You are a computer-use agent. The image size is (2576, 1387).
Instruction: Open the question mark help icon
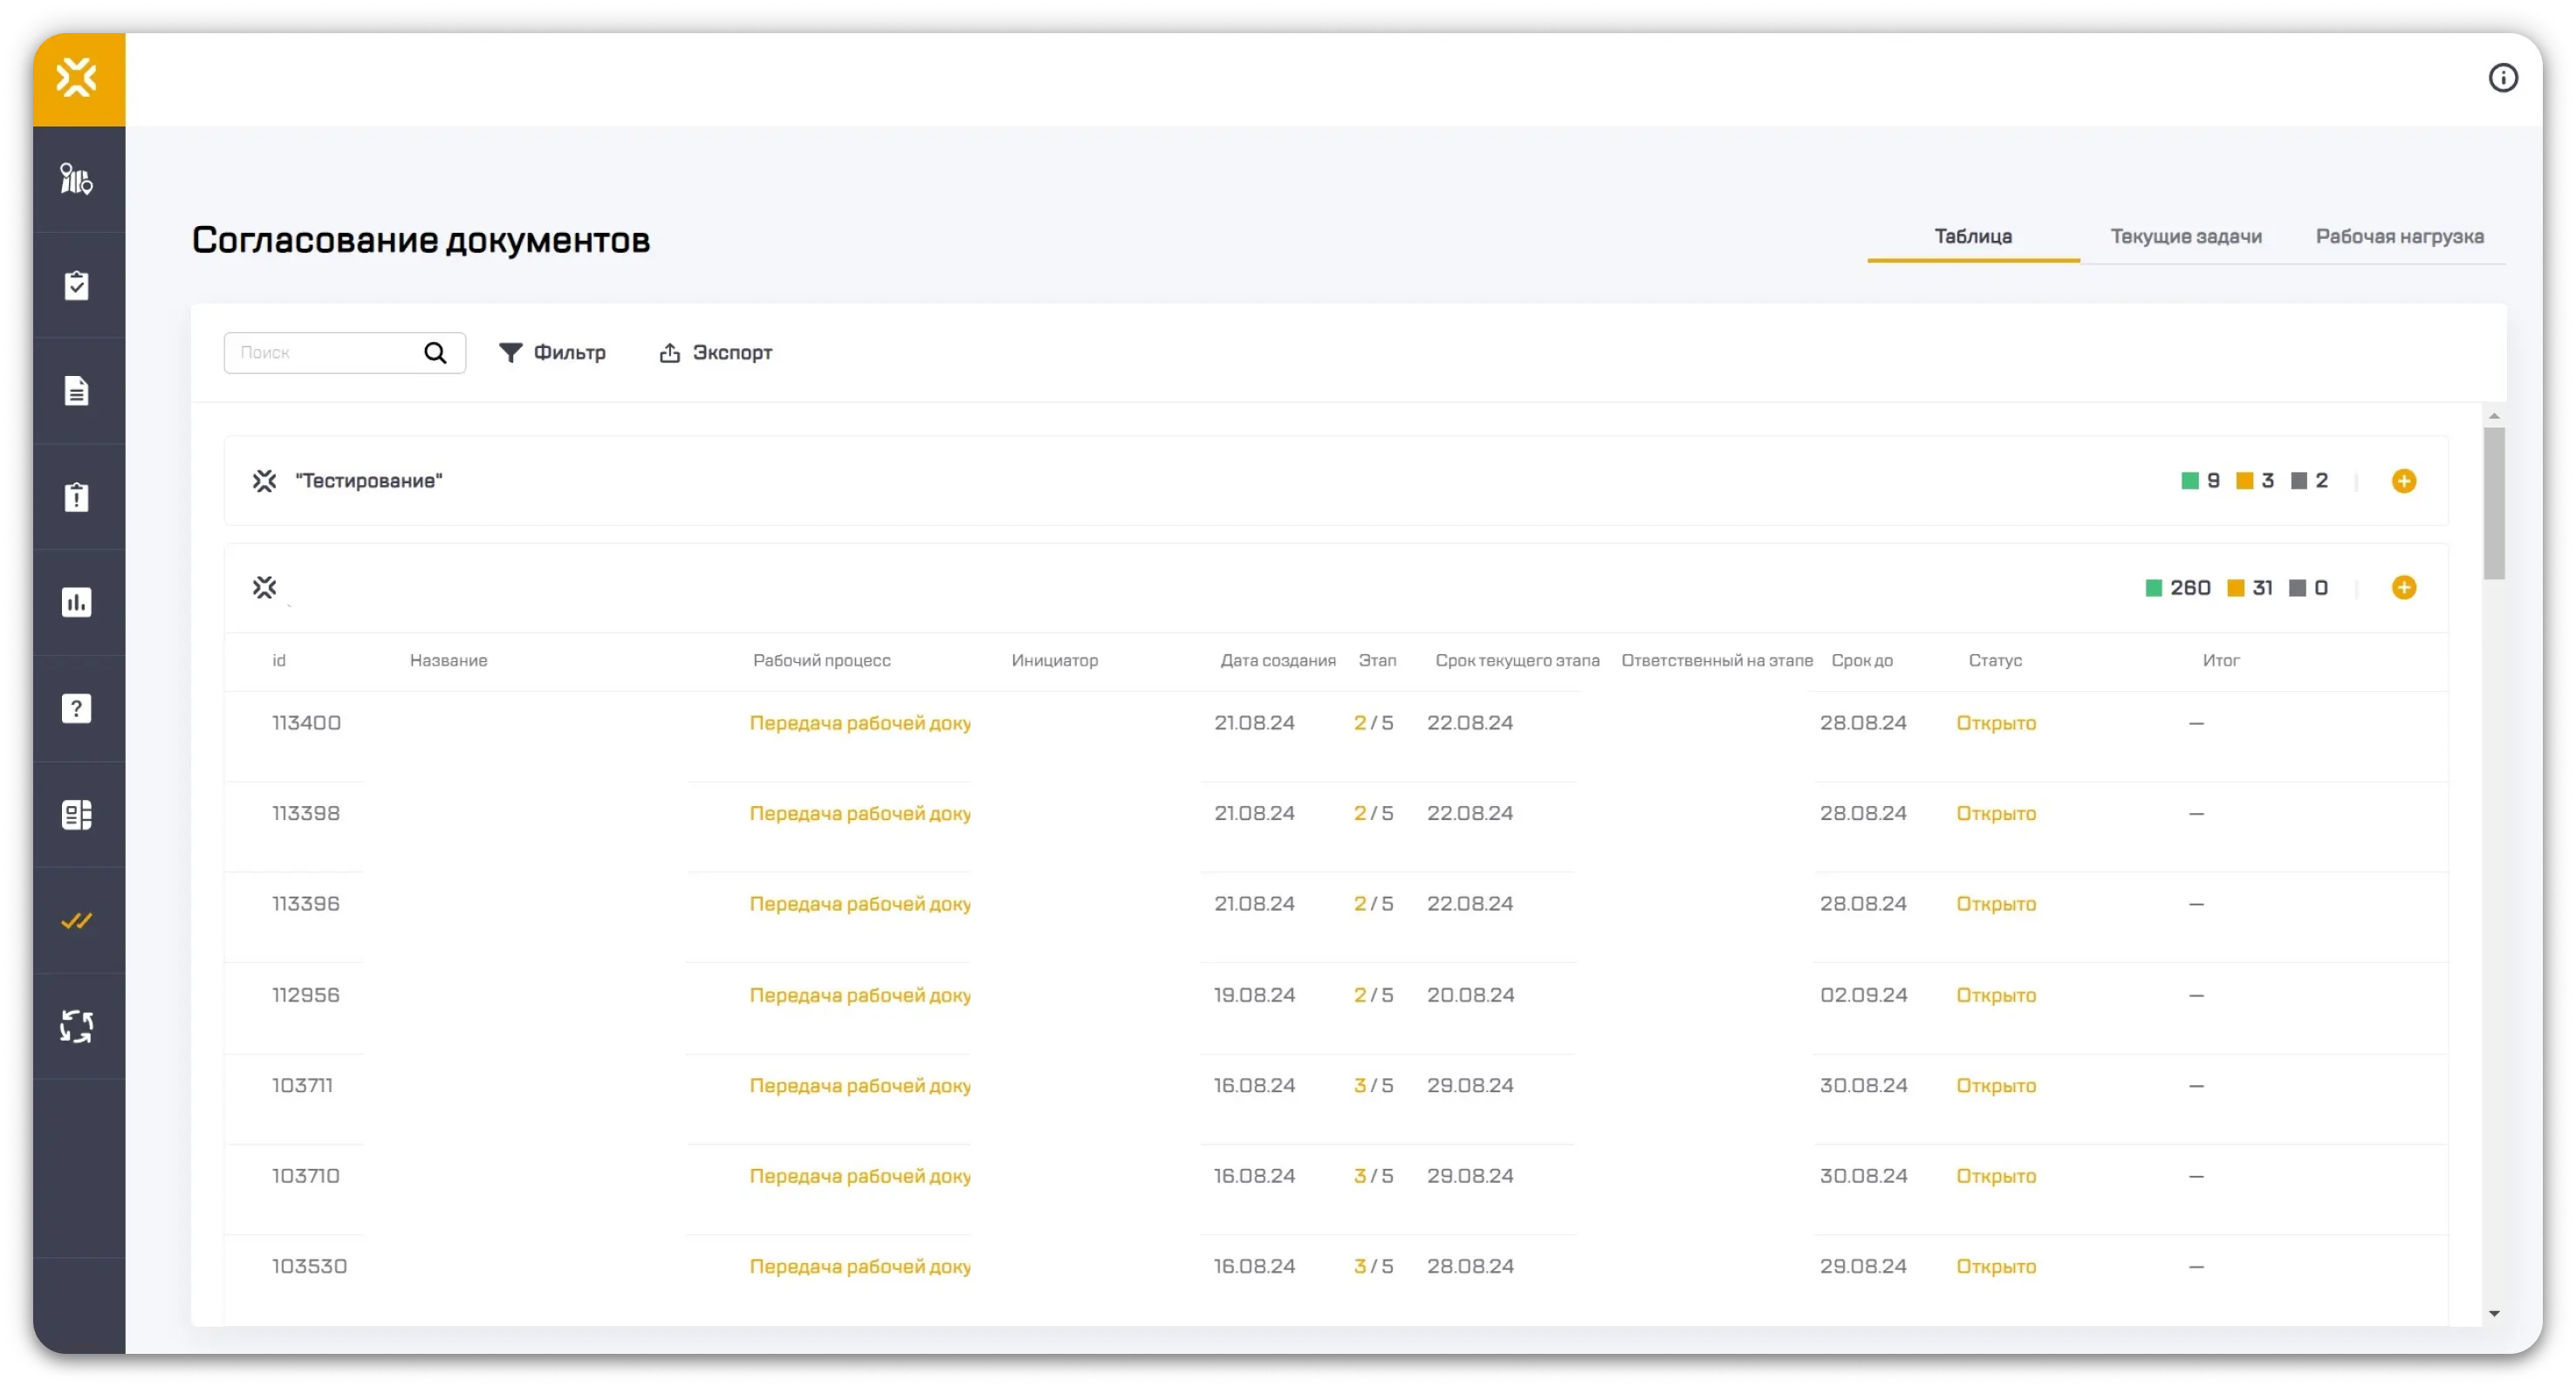77,709
